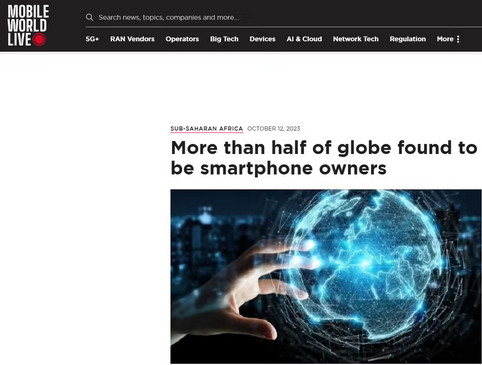Viewport: 482px width, 365px height.
Task: Open the 5G+ navigation item
Action: [92, 39]
